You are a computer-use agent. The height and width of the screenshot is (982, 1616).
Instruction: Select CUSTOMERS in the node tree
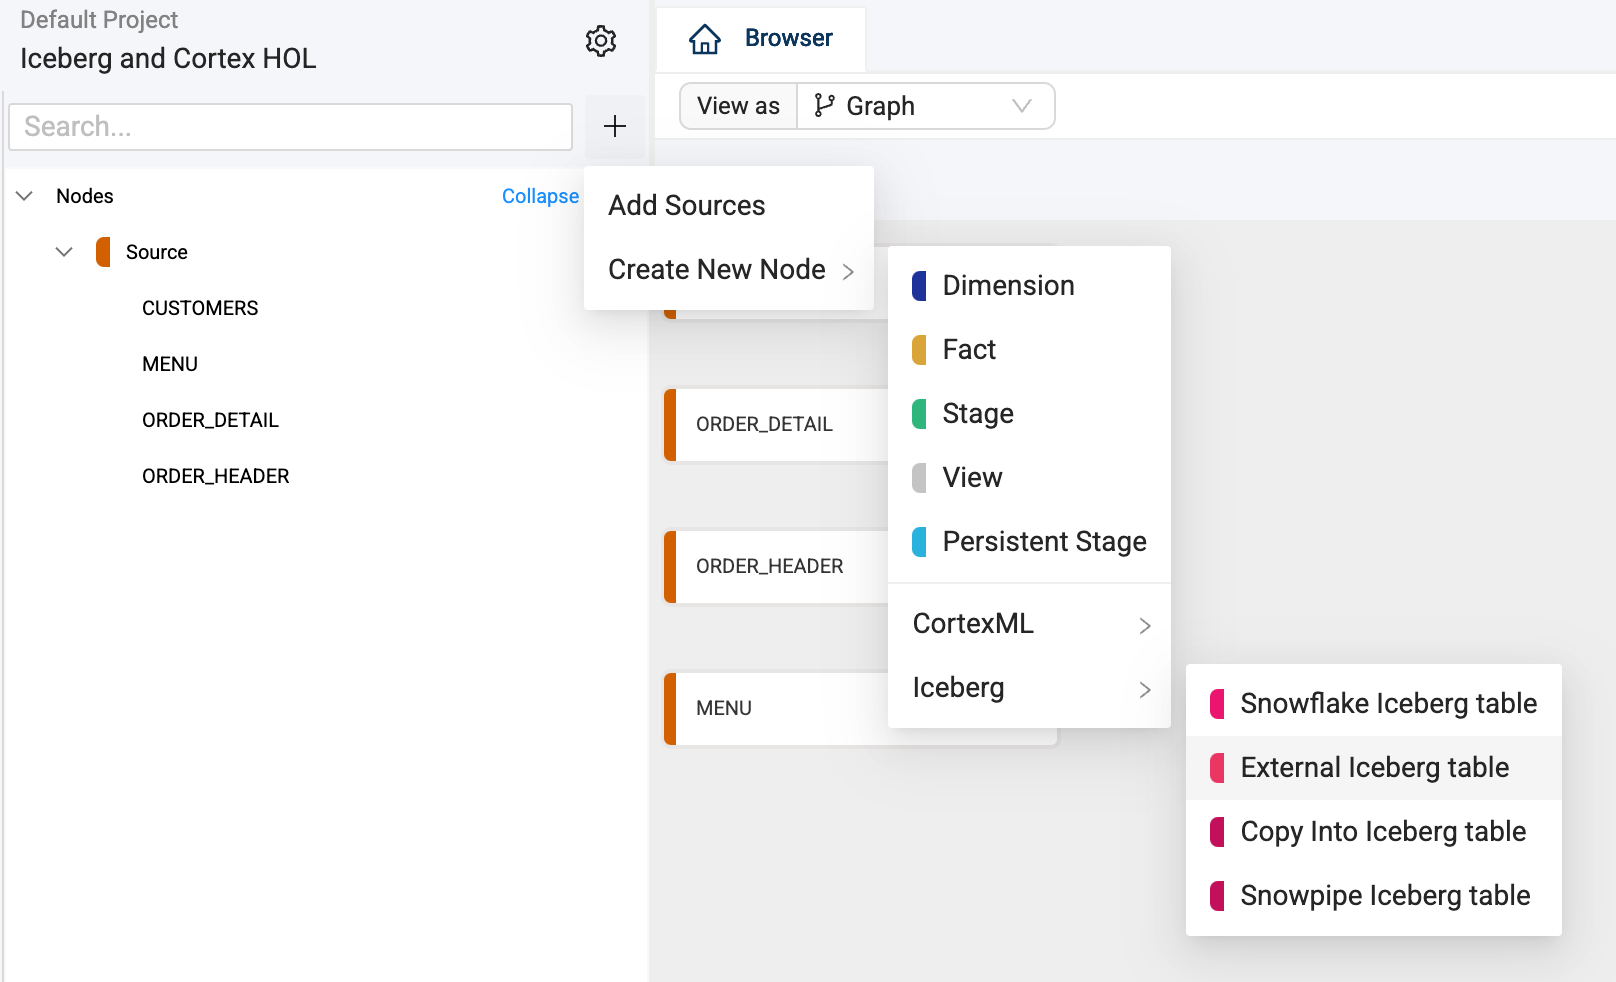tap(200, 308)
